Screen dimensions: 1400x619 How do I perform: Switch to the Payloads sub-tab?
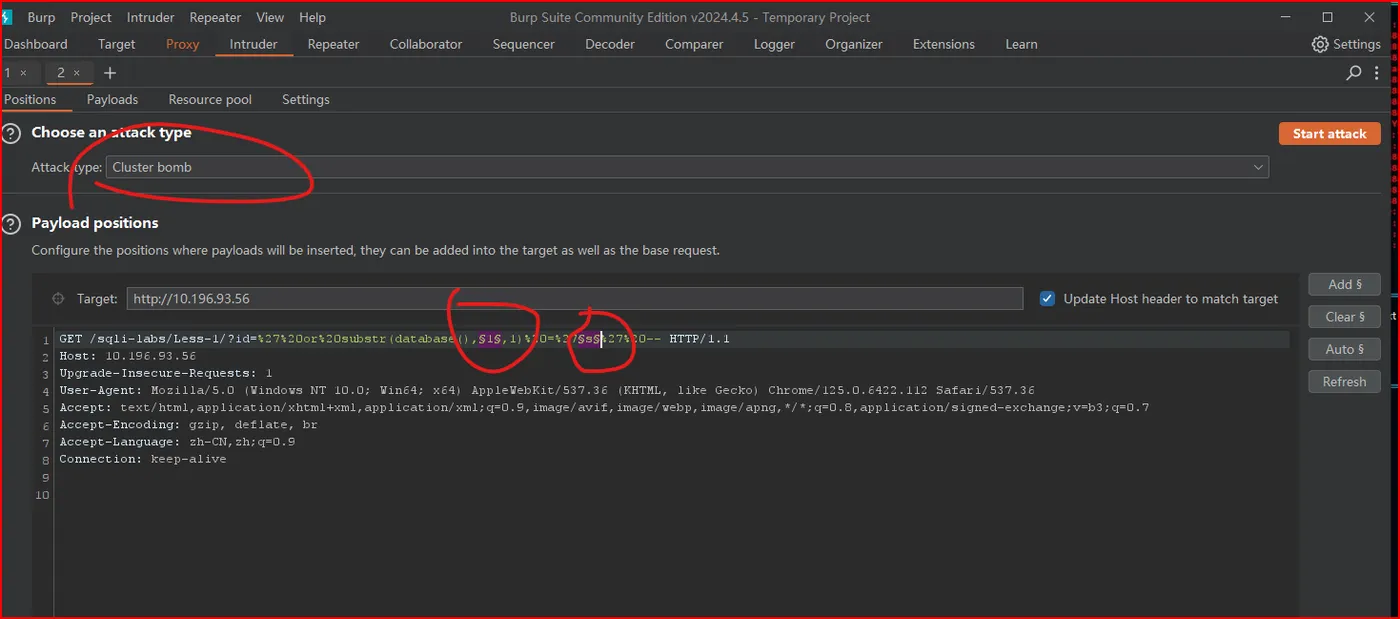pyautogui.click(x=113, y=100)
